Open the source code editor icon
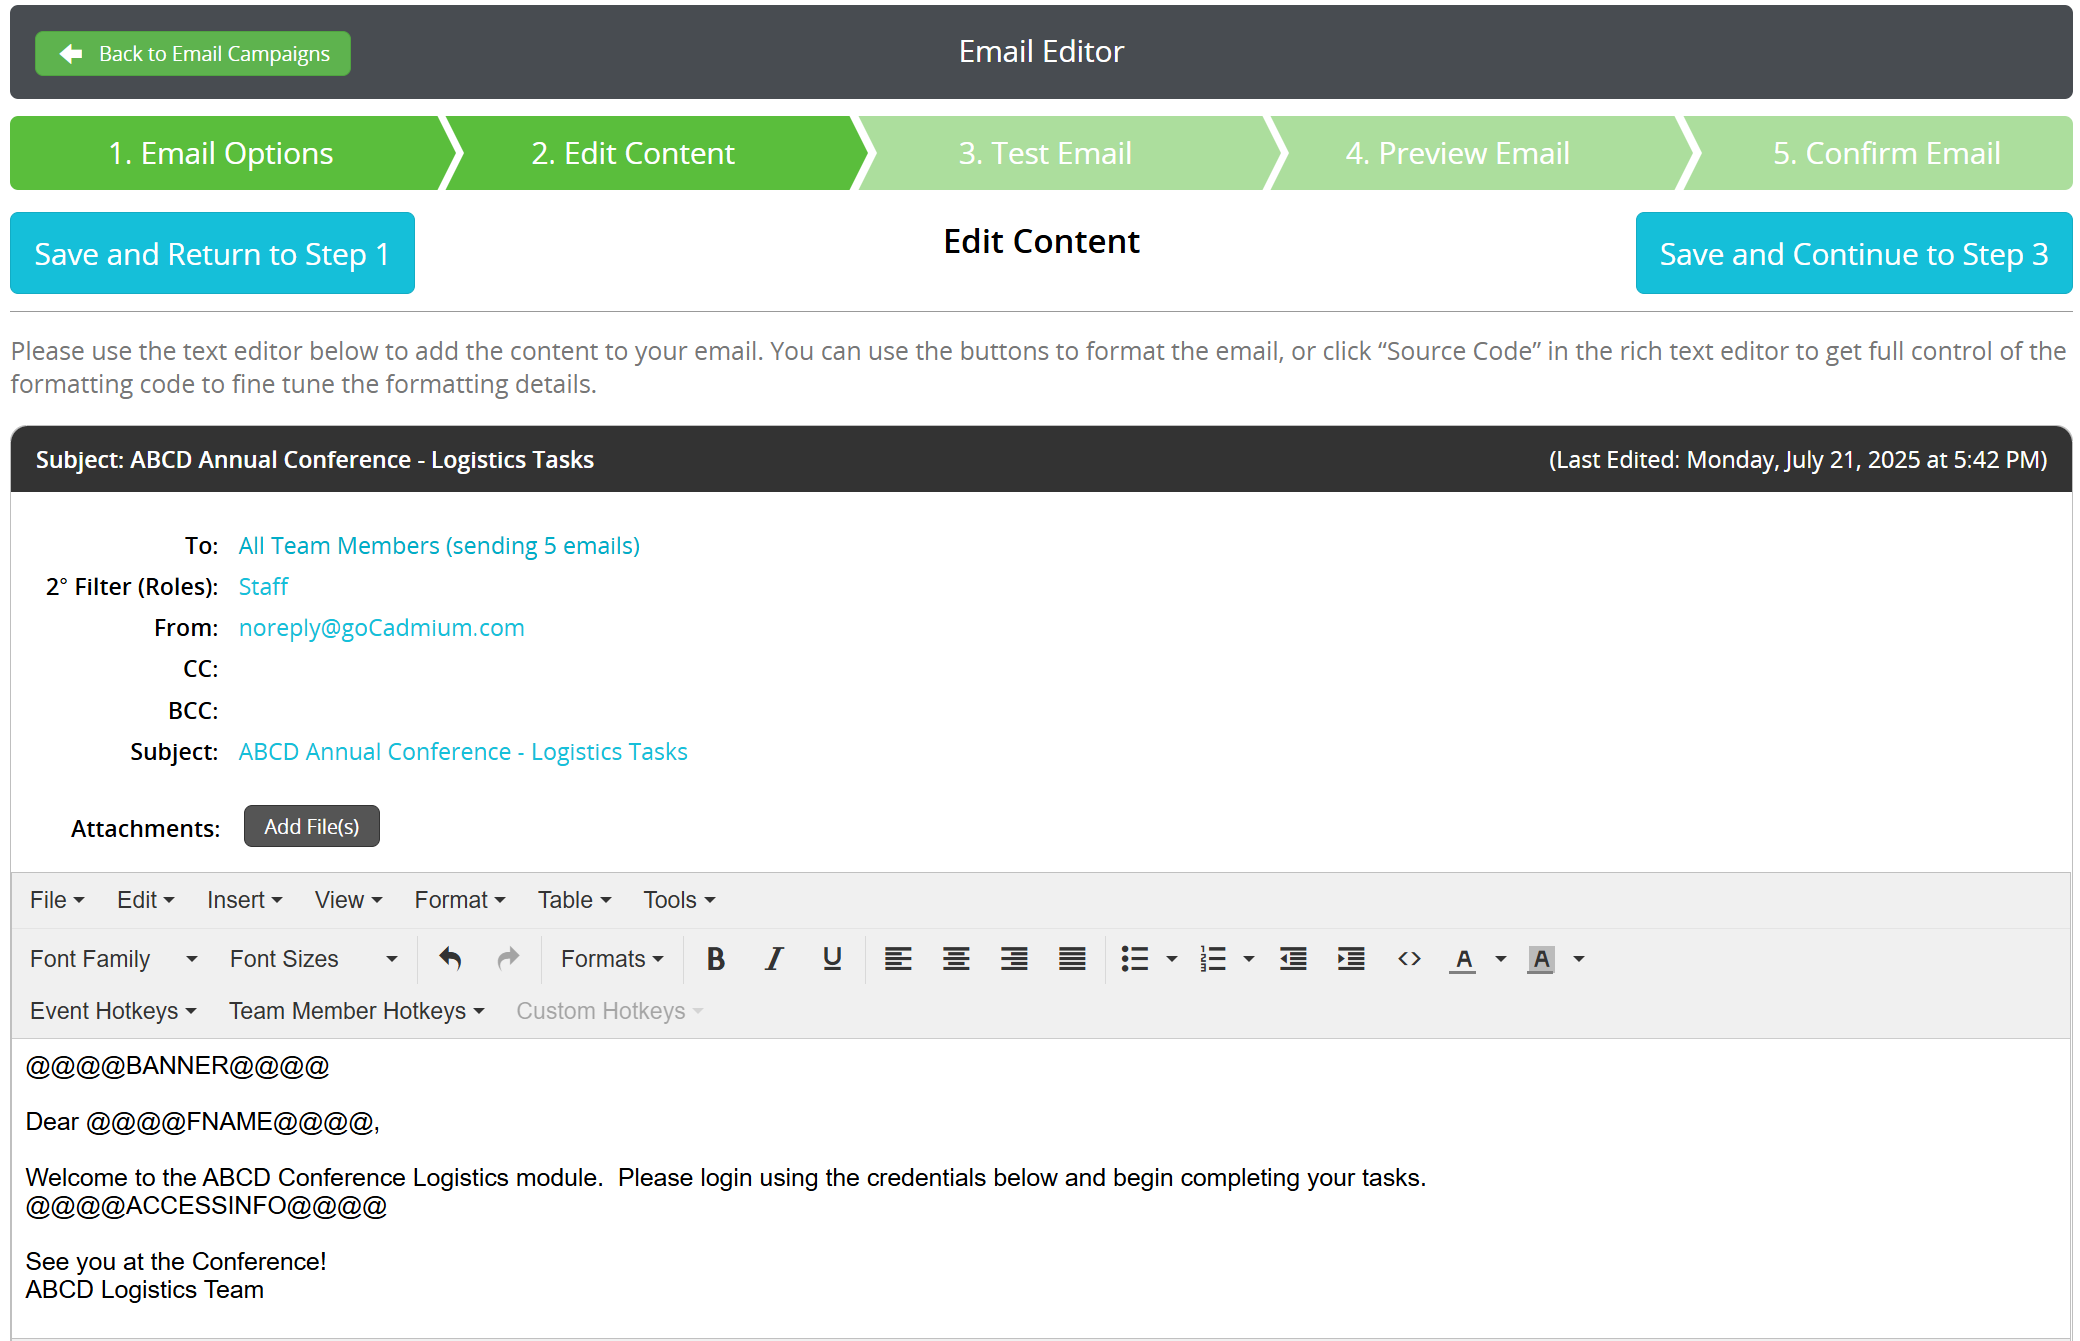The width and height of the screenshot is (2080, 1341). click(x=1409, y=959)
